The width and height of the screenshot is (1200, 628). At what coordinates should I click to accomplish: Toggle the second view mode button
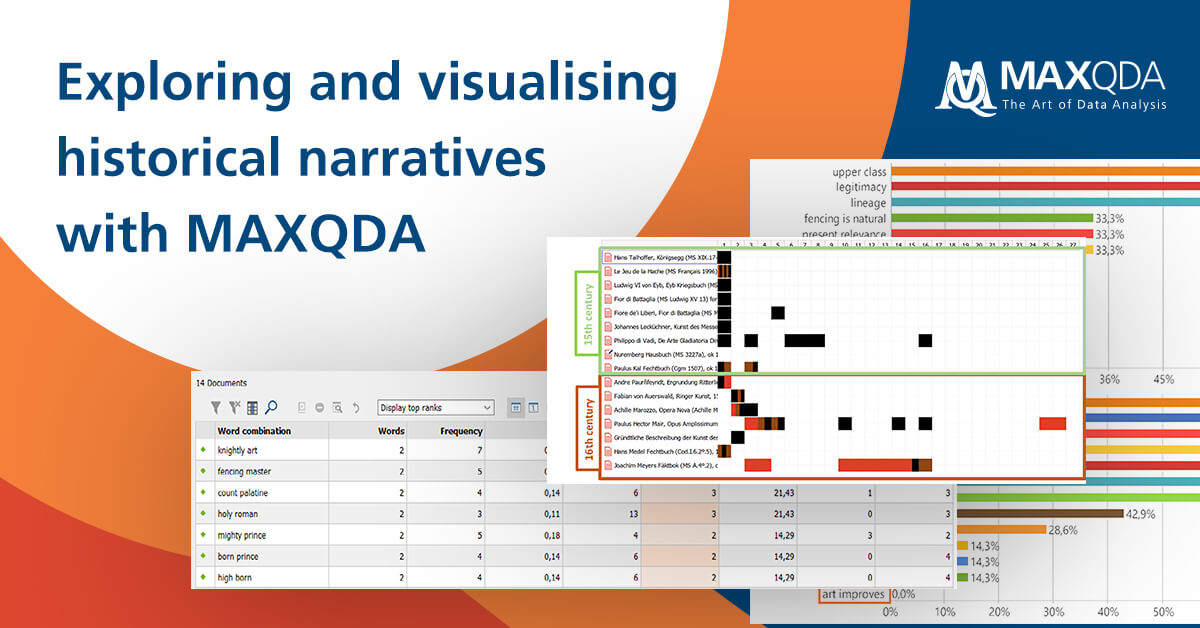coord(534,407)
